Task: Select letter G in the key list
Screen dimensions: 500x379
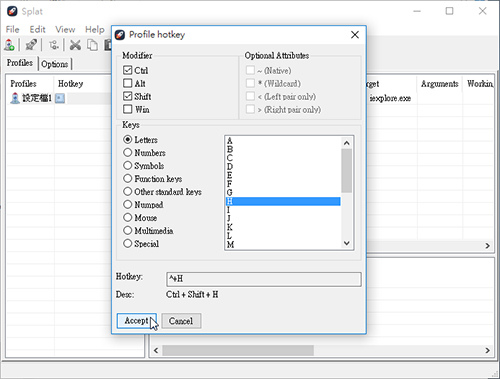Action: (283, 192)
